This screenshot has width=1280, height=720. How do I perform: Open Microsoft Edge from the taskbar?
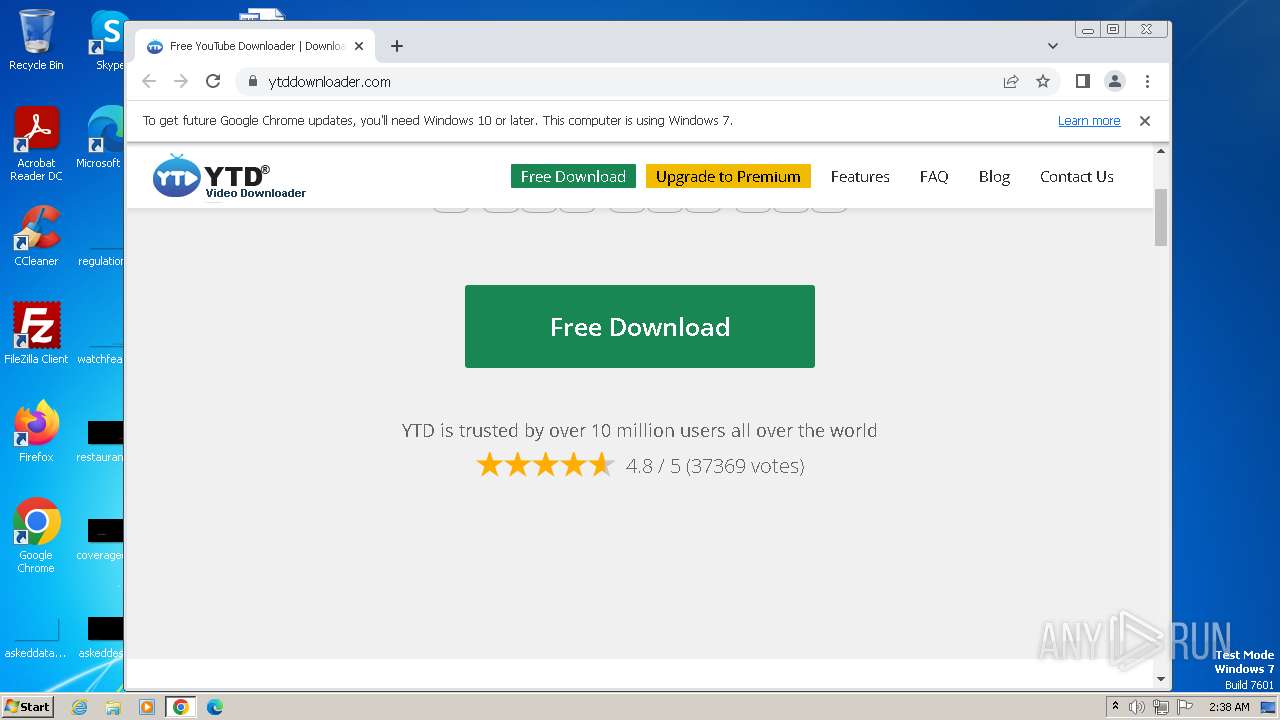[215, 707]
